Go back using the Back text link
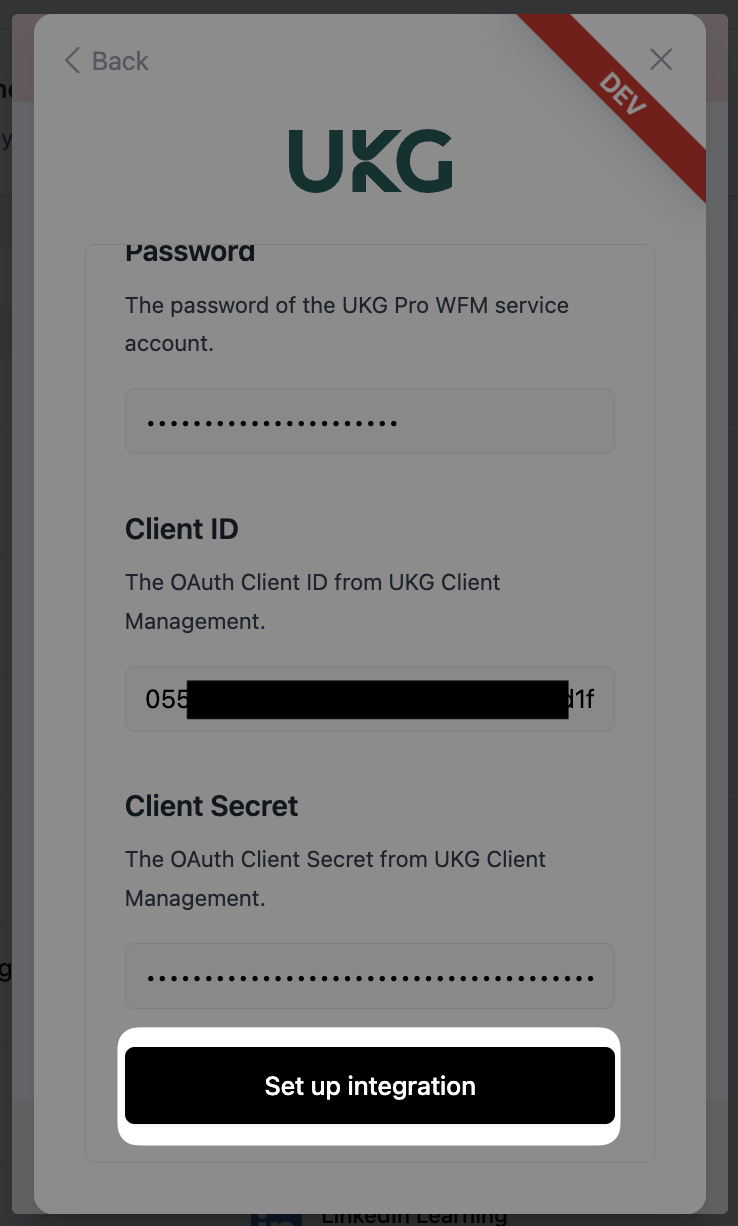 (x=120, y=61)
